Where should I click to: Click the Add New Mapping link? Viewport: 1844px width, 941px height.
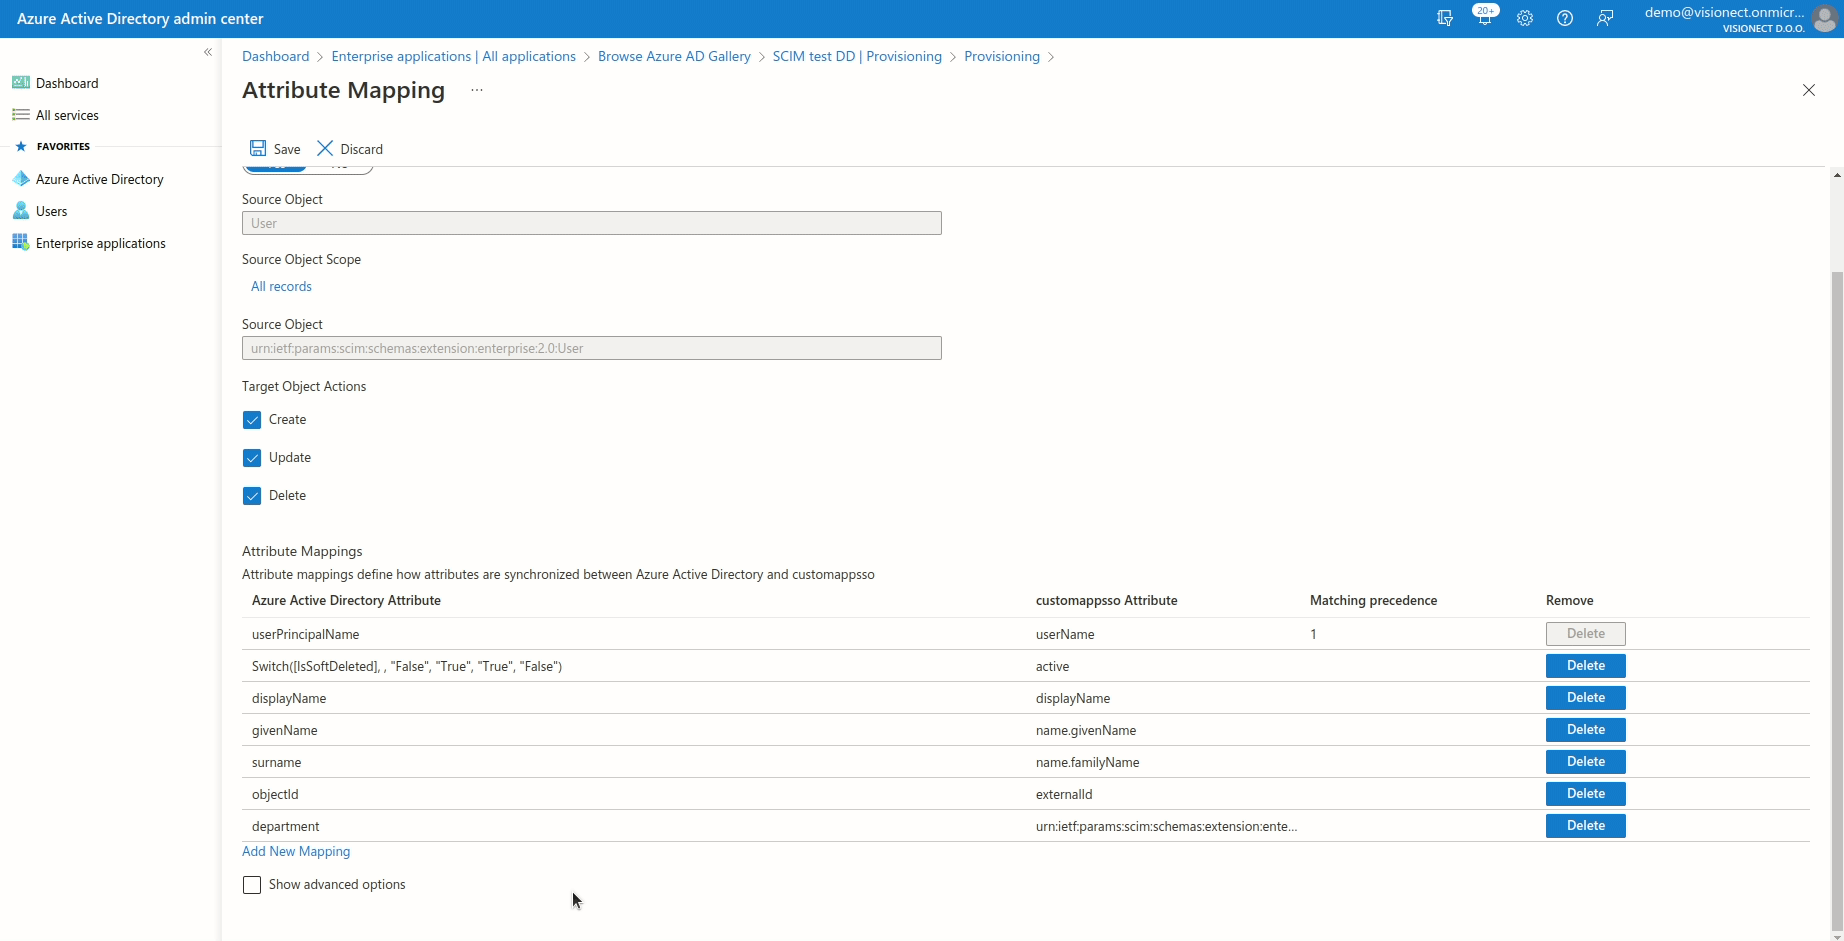[x=296, y=851]
